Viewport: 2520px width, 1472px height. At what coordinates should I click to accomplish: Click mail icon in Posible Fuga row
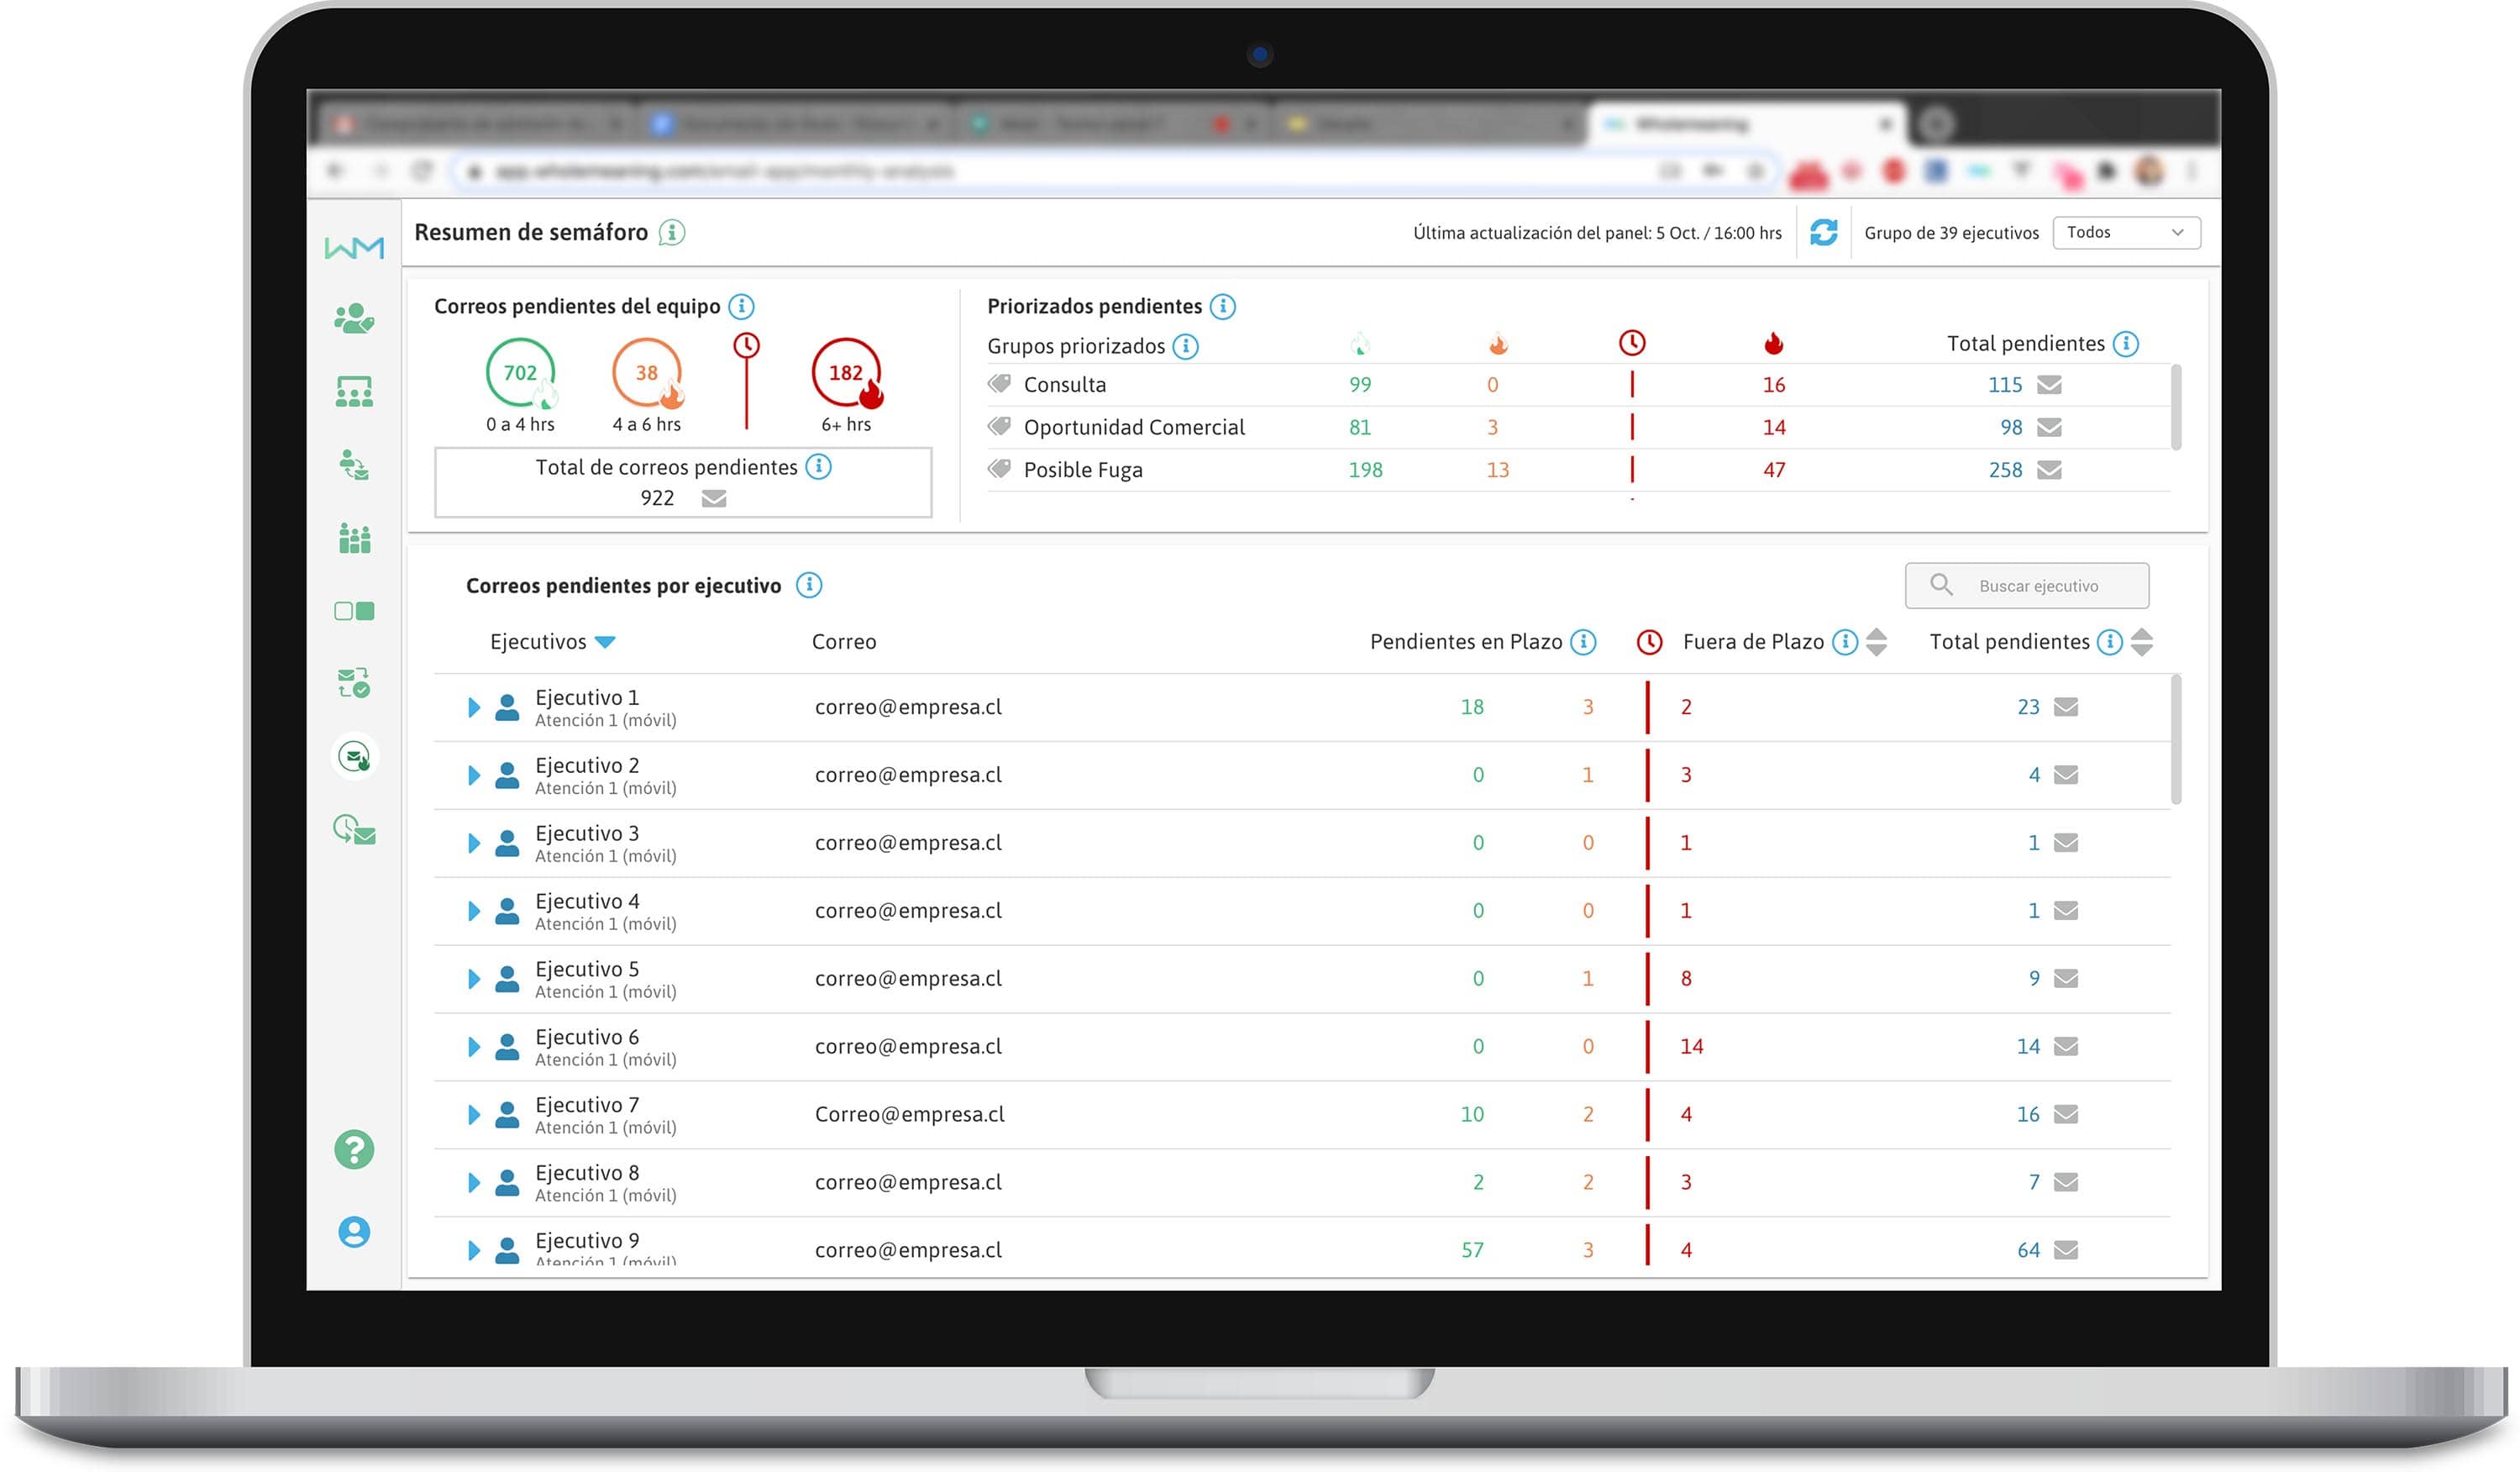[x=2049, y=470]
